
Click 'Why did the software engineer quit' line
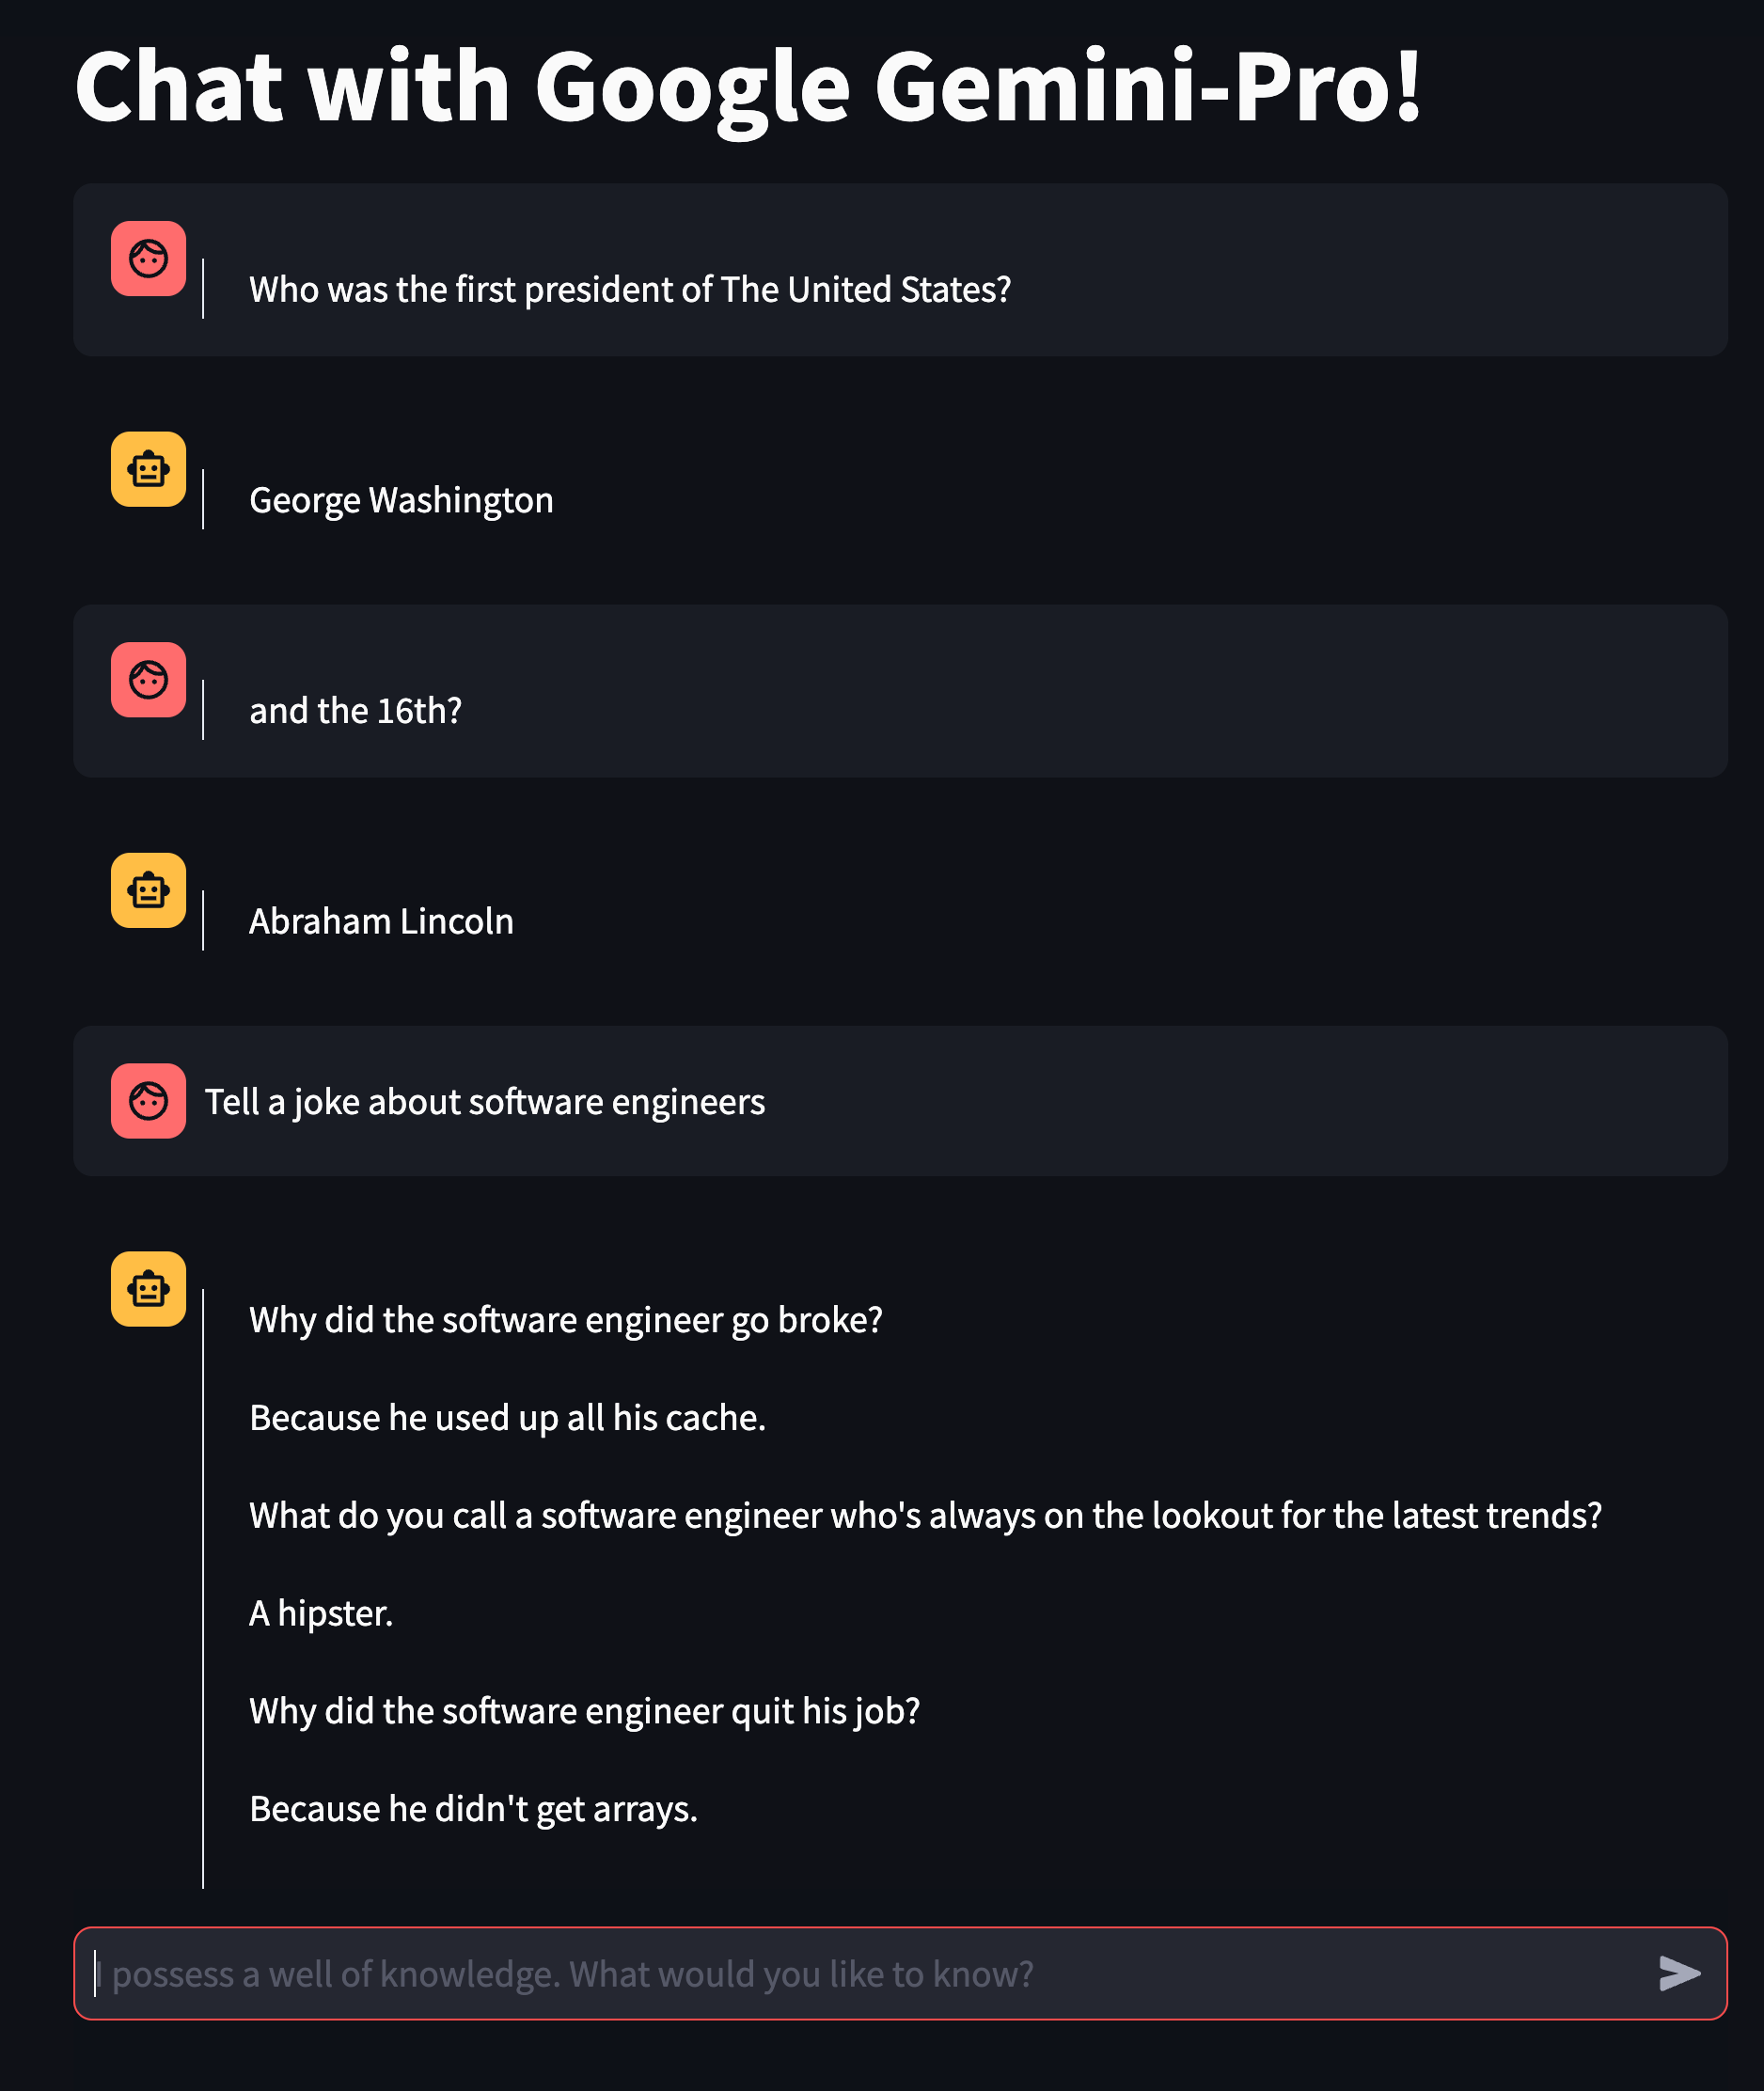(x=584, y=1711)
